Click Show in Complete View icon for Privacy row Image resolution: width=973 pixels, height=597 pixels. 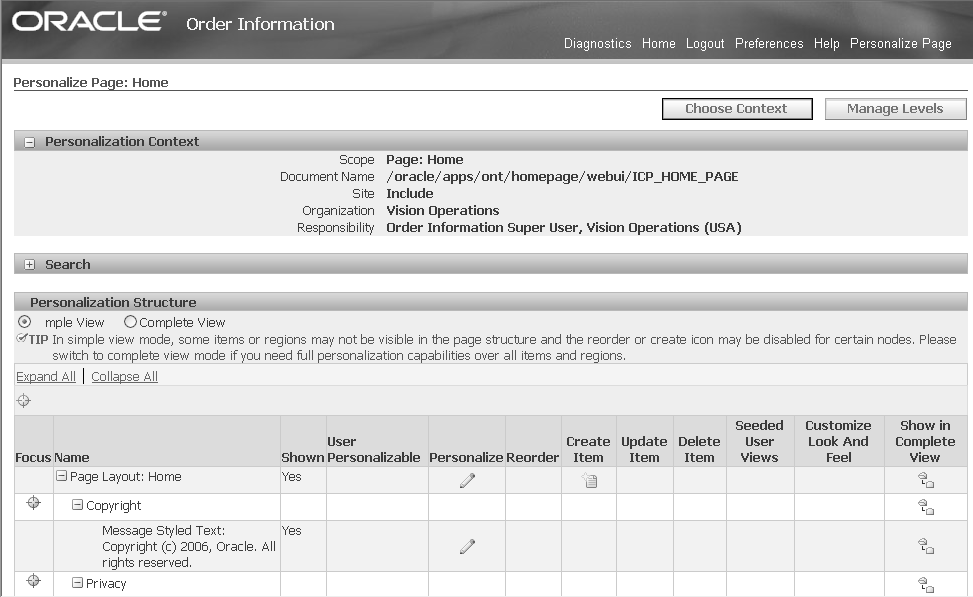[x=926, y=585]
